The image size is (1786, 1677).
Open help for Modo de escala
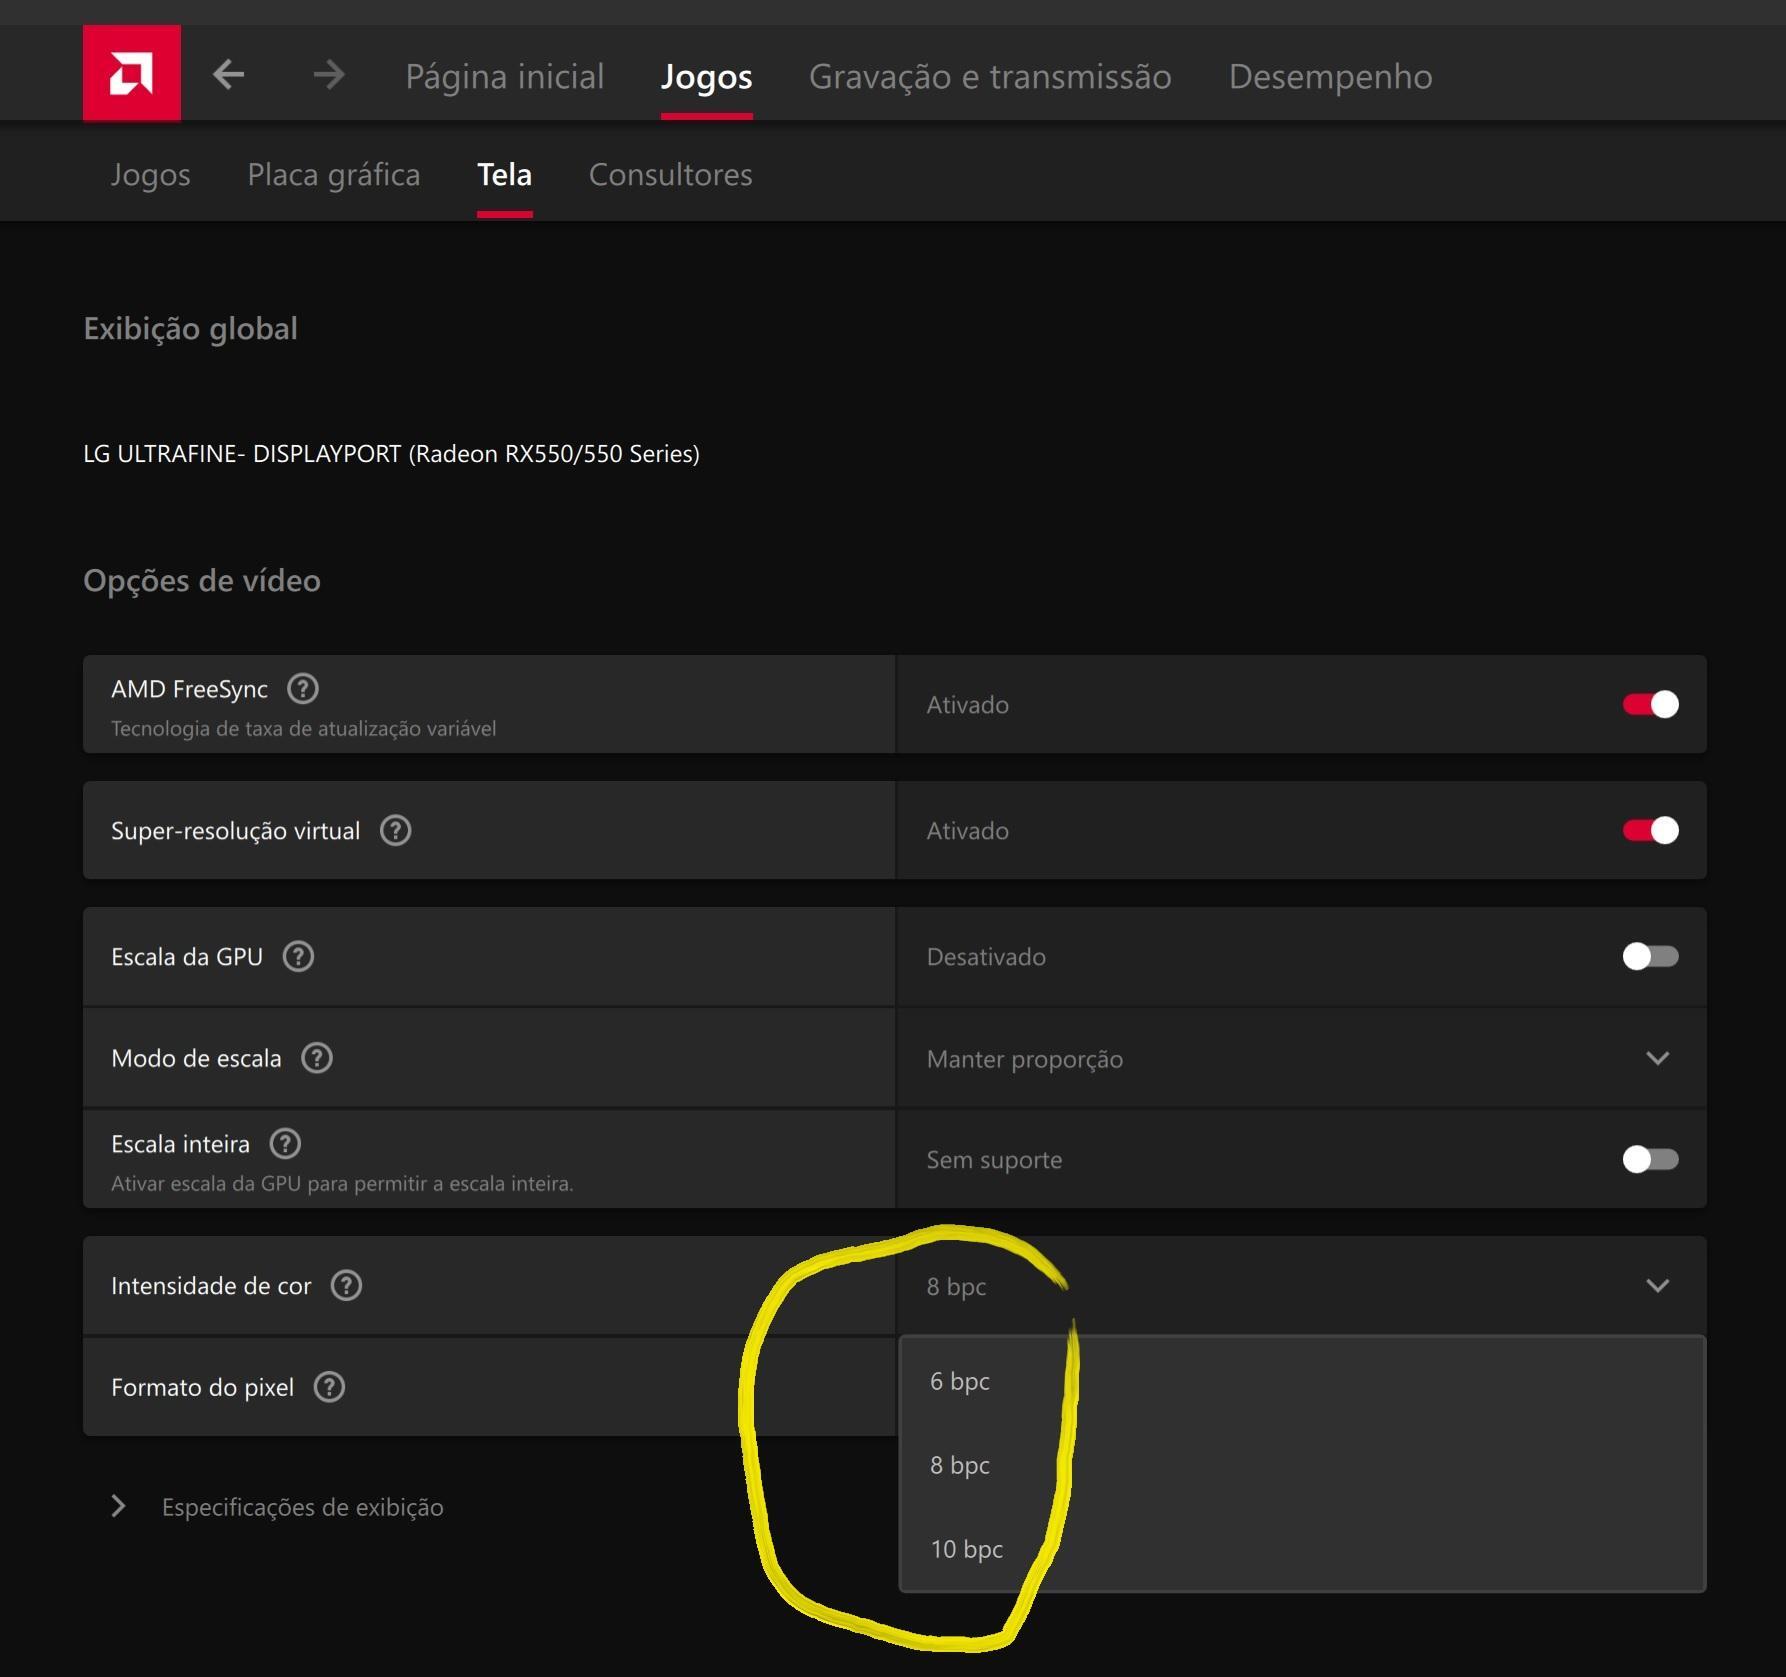[317, 1058]
